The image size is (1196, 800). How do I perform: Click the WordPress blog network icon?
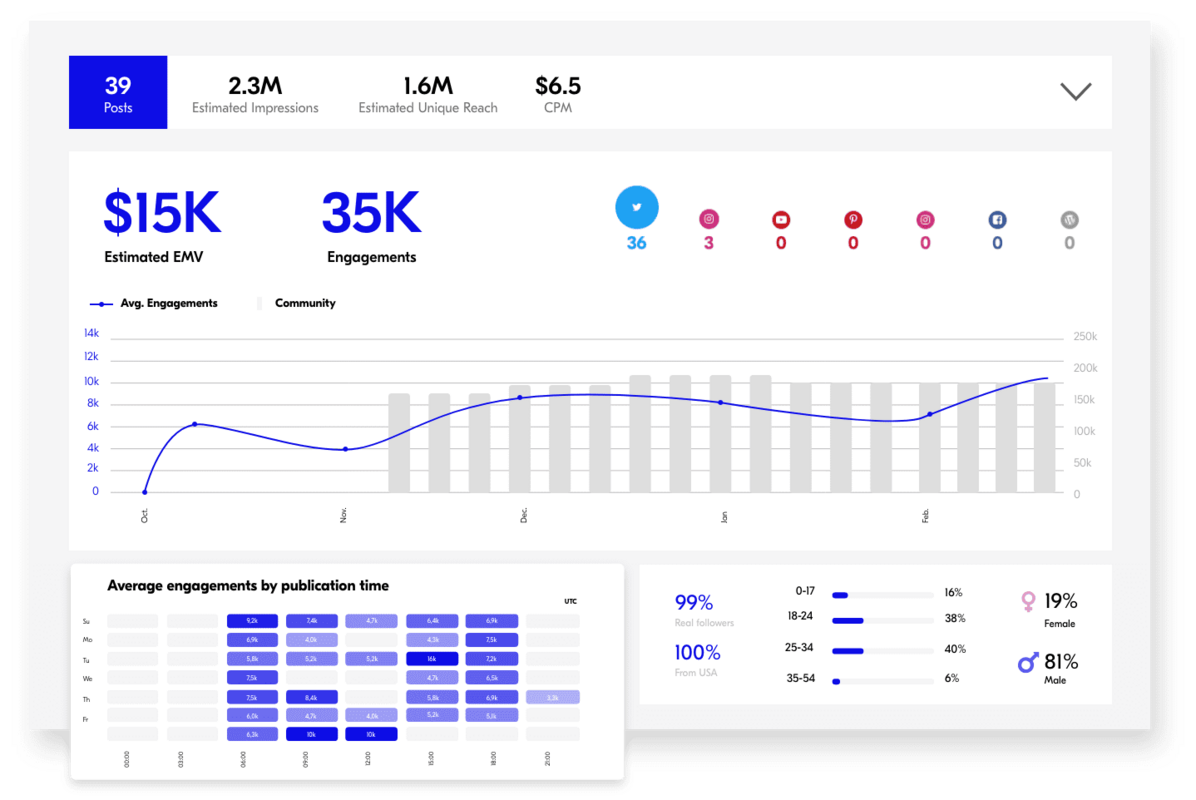1069,219
